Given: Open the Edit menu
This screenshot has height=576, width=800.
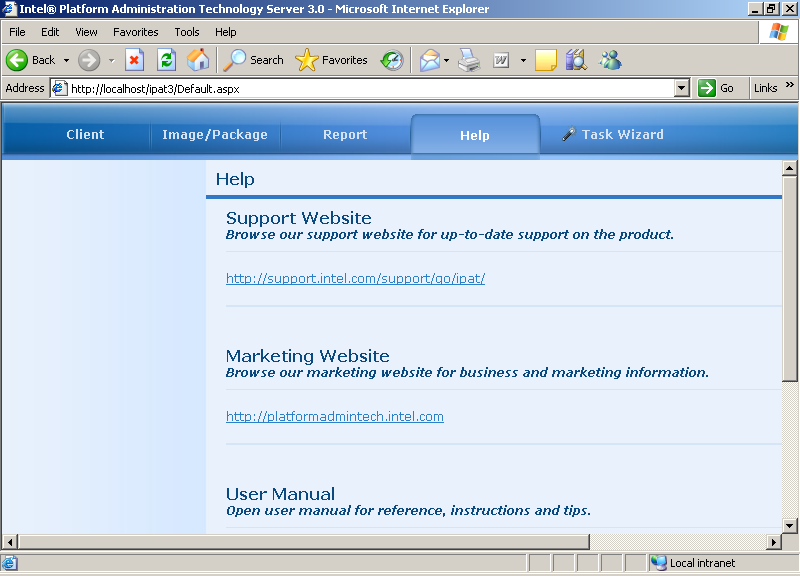Looking at the screenshot, I should point(50,32).
